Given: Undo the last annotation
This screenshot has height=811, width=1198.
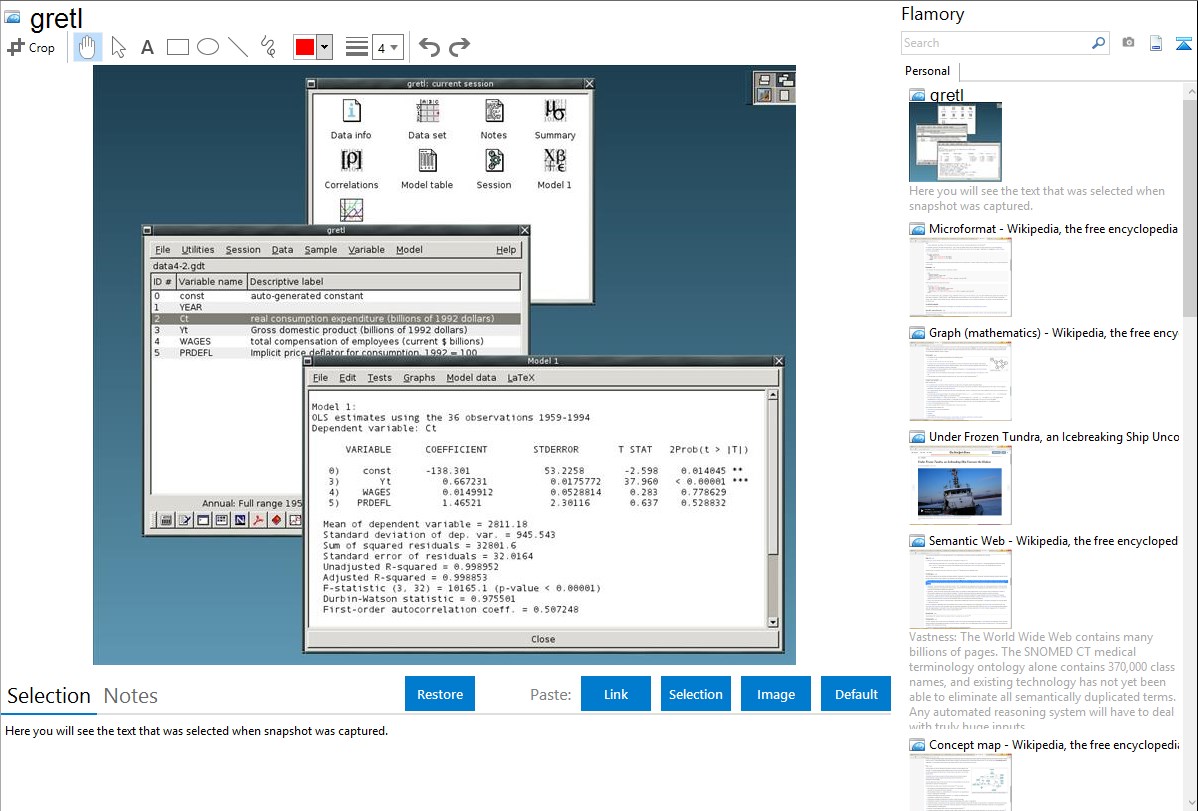Looking at the screenshot, I should (429, 47).
